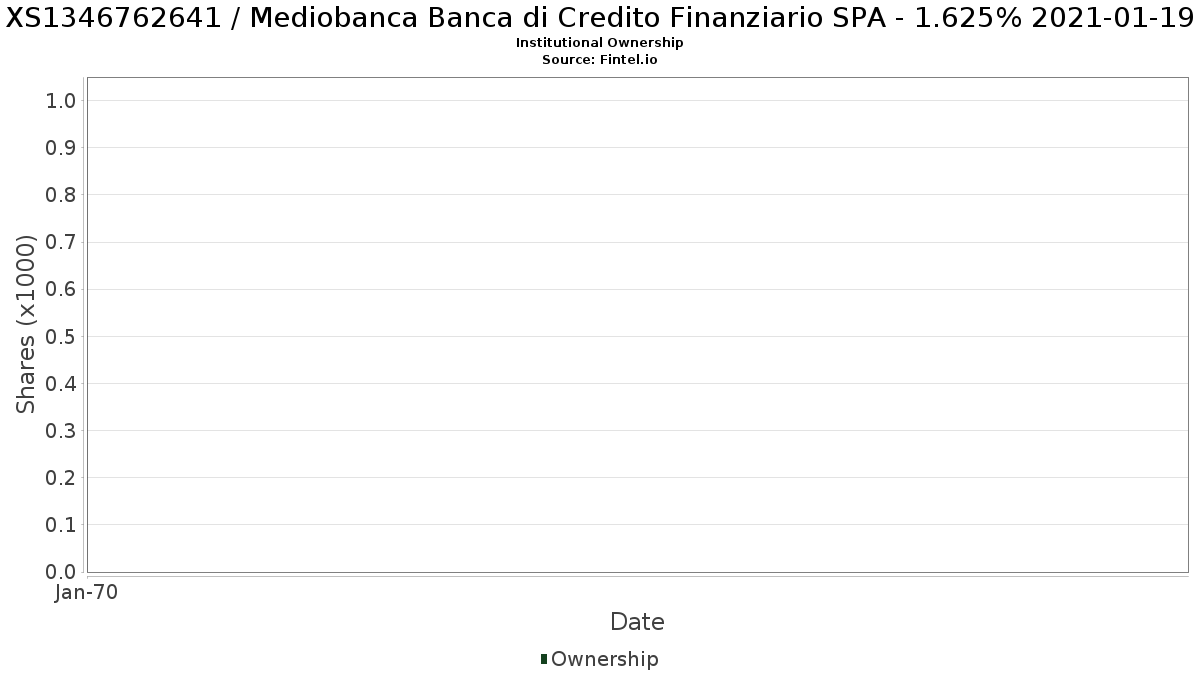Select the 'Institutional Ownership' subtitle

pyautogui.click(x=599, y=43)
